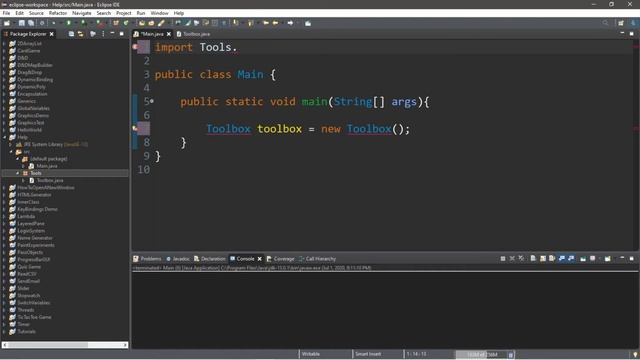Toggle Pin Console in Console toolbar
The image size is (640, 360).
[583, 258]
